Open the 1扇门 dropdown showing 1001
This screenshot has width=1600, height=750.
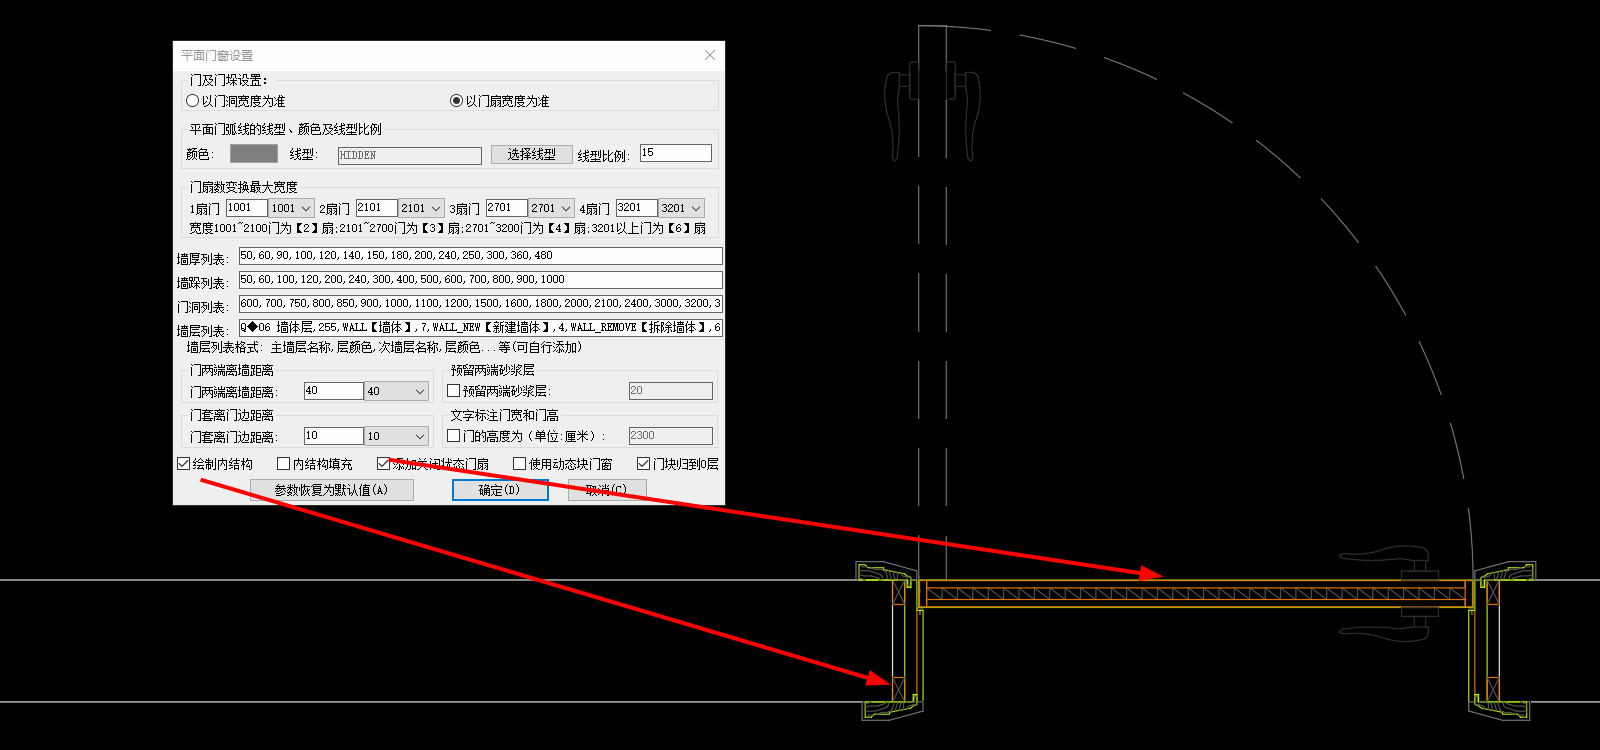[x=292, y=208]
